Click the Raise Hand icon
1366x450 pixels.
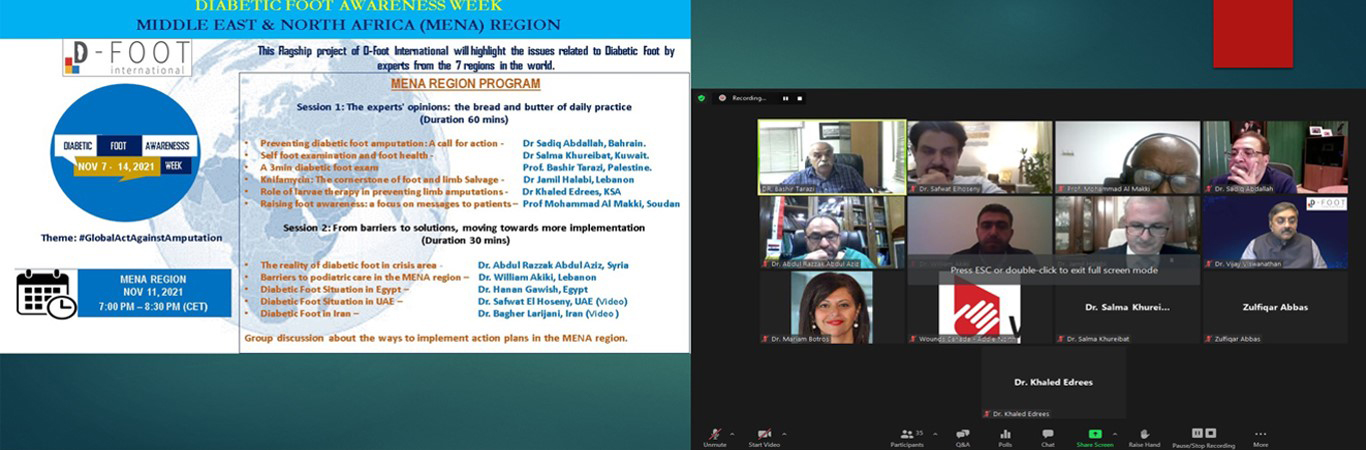(1144, 434)
